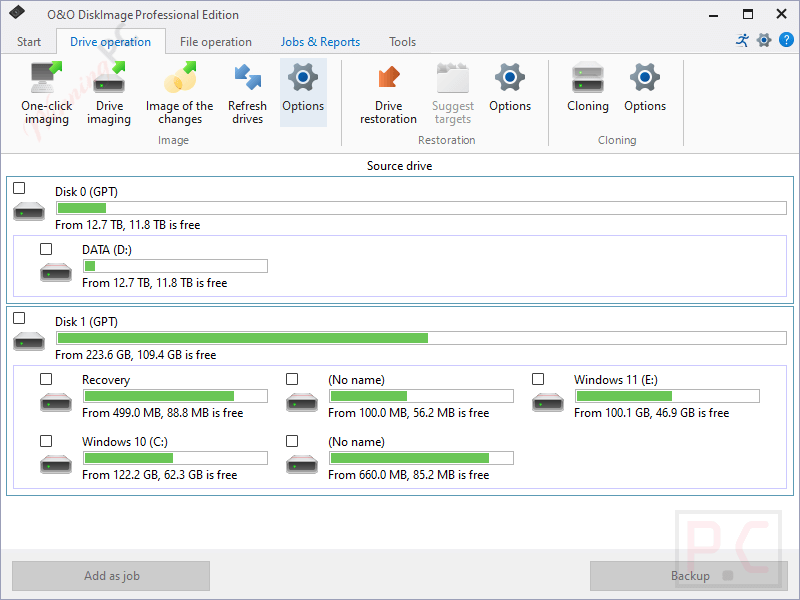The width and height of the screenshot is (800, 600).
Task: Click 'From 499.0 MB, 88.8 MB is free' text
Action: pos(162,413)
